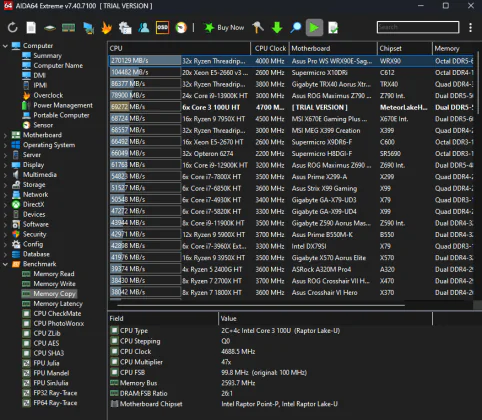Expand the Network tree node

click(5, 195)
